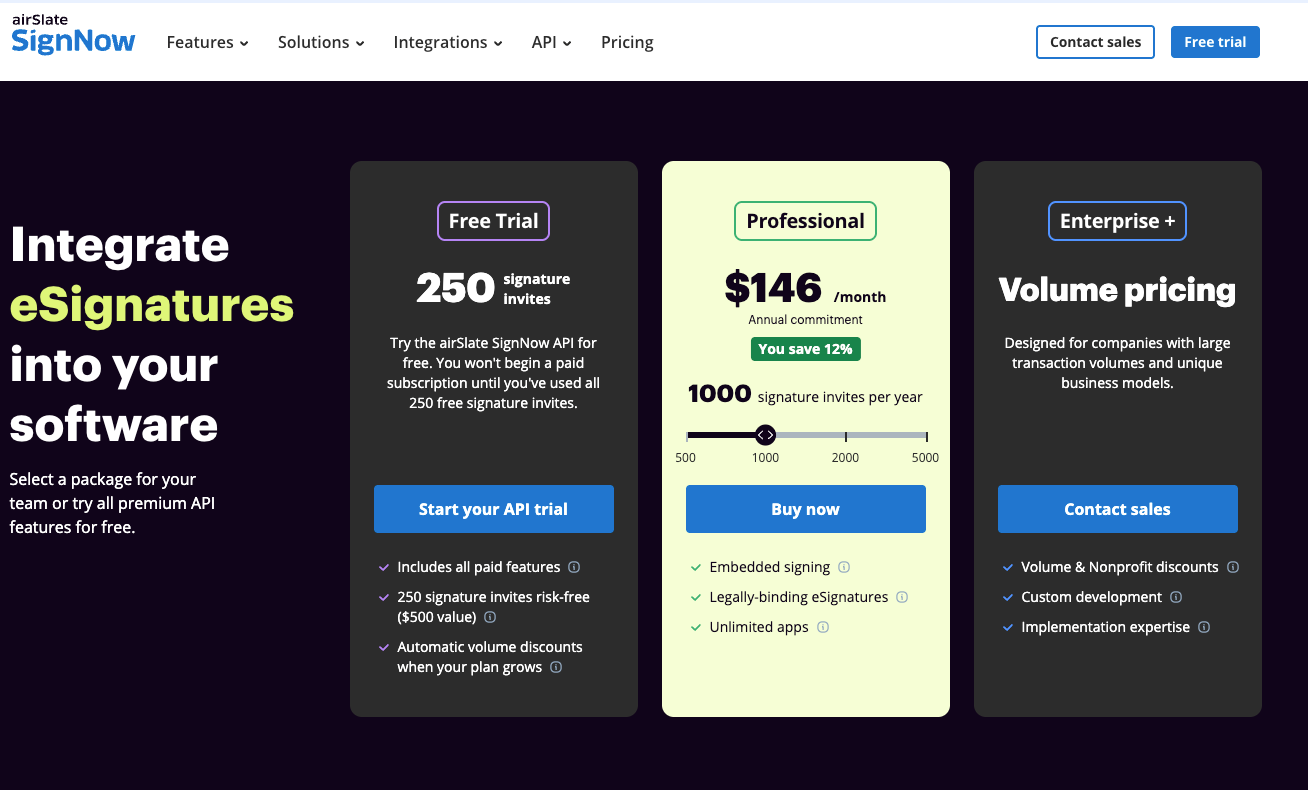
Task: Open the info tooltip for Embedded signing
Action: pyautogui.click(x=843, y=567)
